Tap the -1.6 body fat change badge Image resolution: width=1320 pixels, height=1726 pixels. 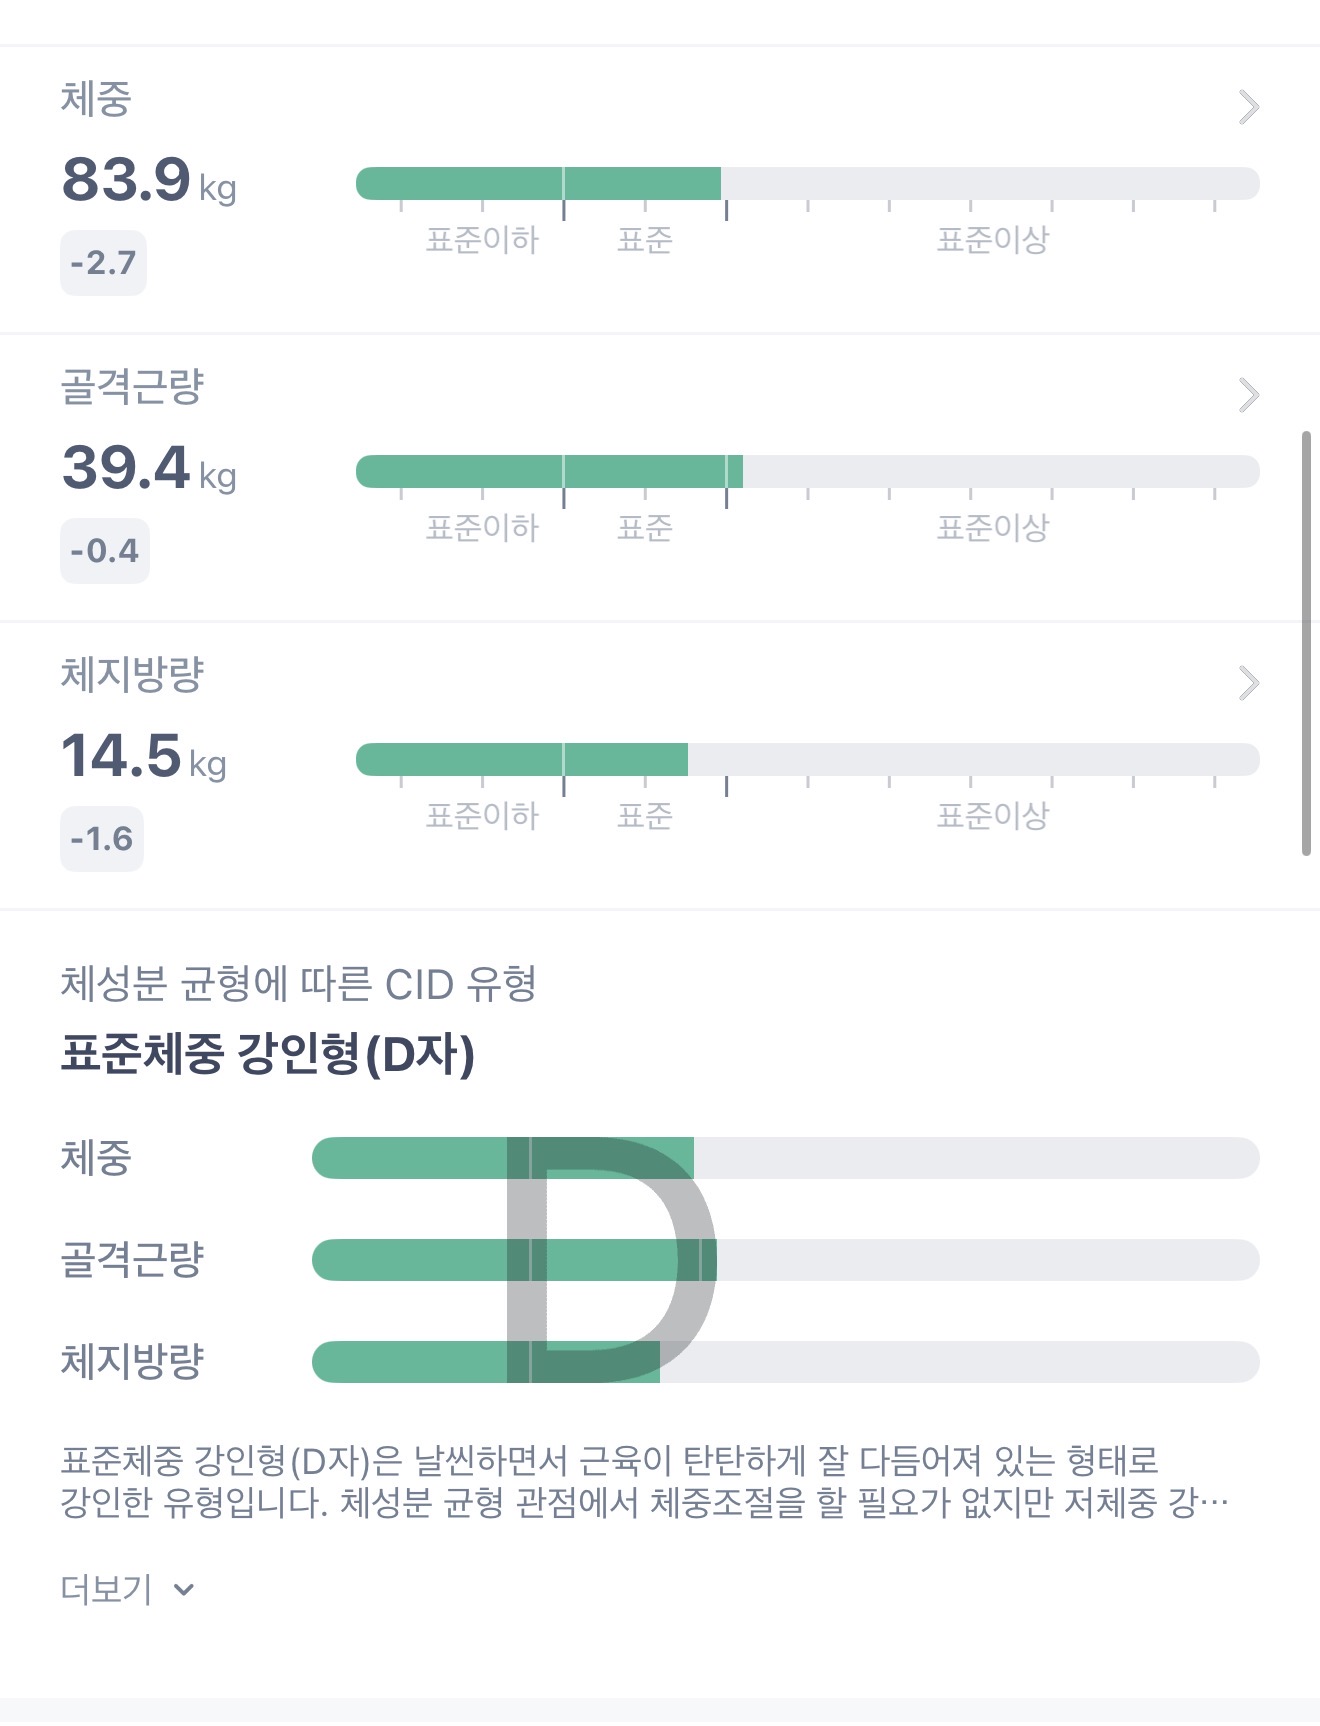click(x=102, y=839)
